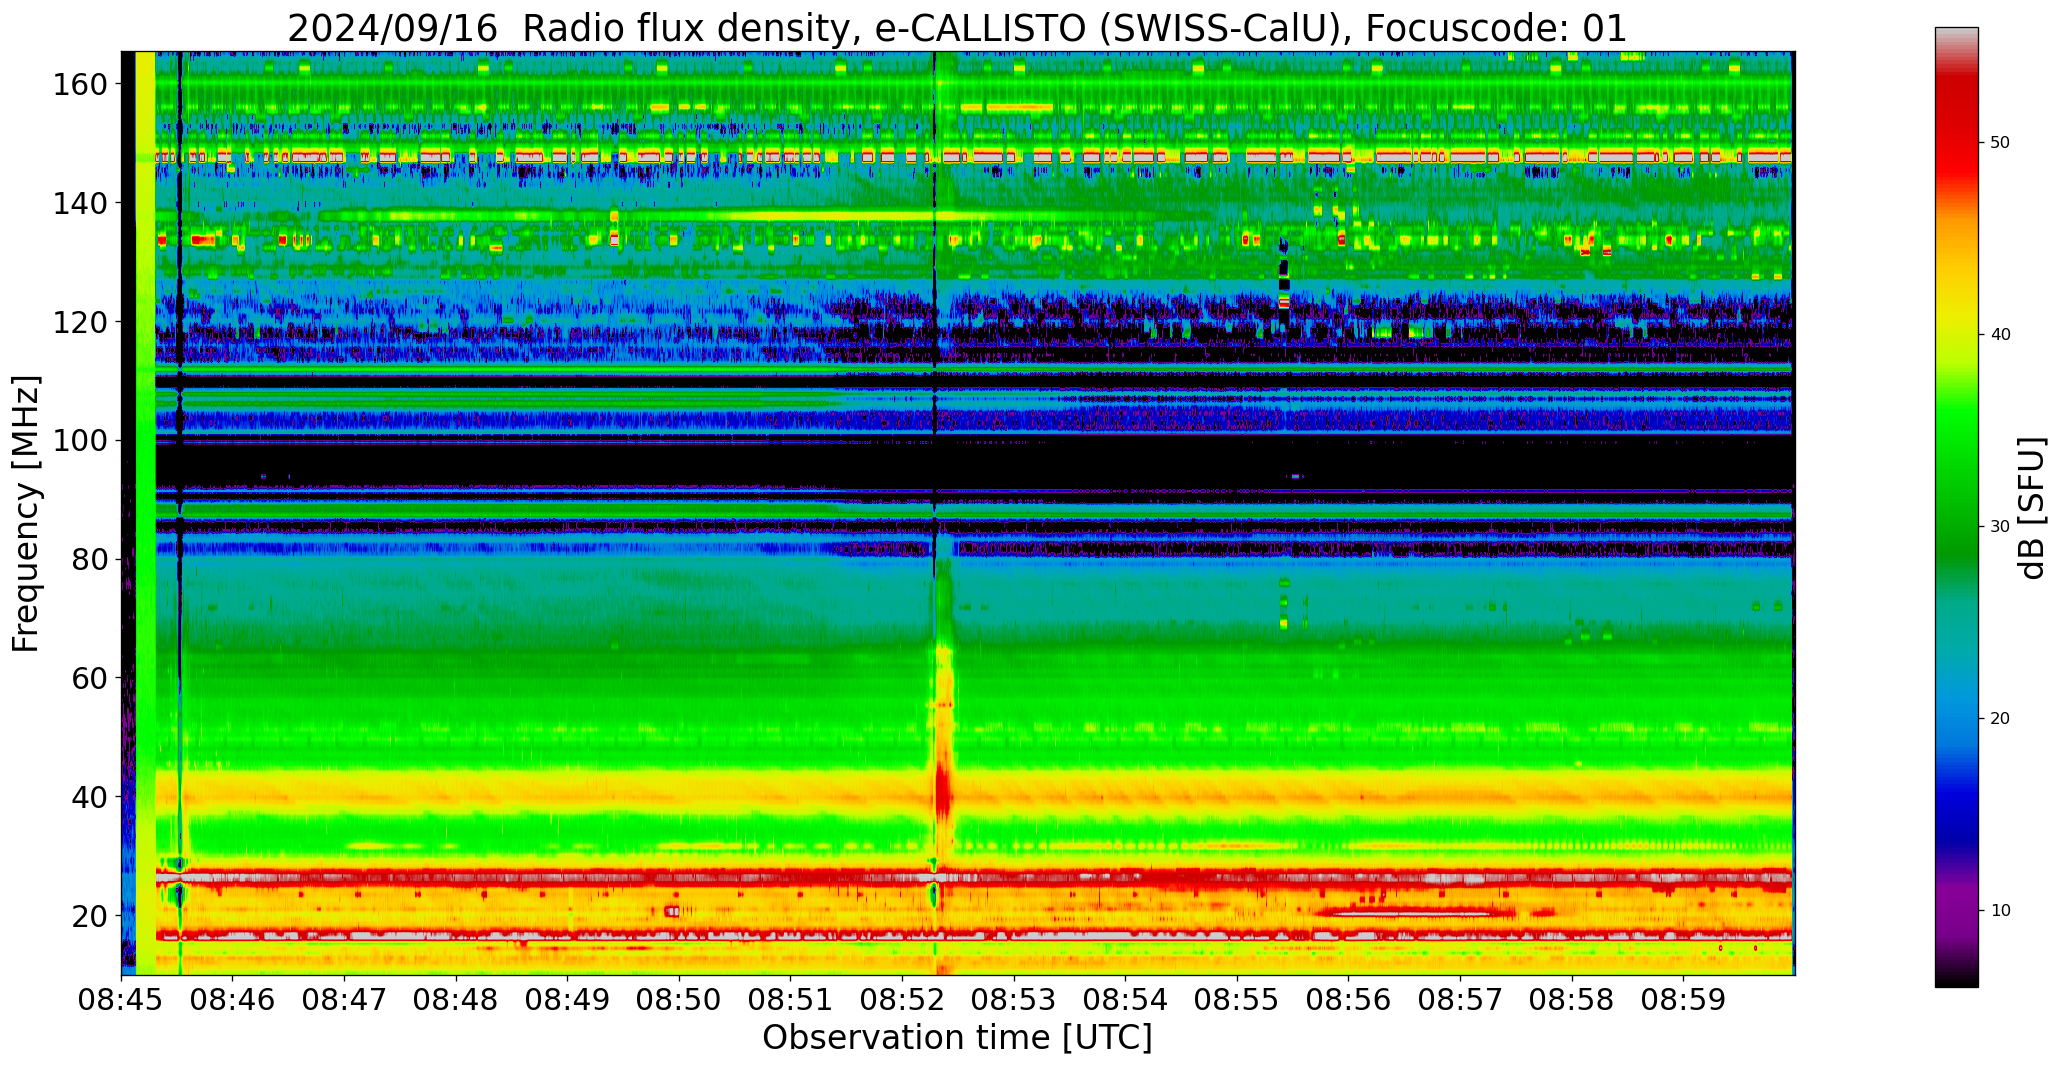Viewport: 2062px width, 1067px height.
Task: Click the 08:52 time tick label
Action: 903,1000
